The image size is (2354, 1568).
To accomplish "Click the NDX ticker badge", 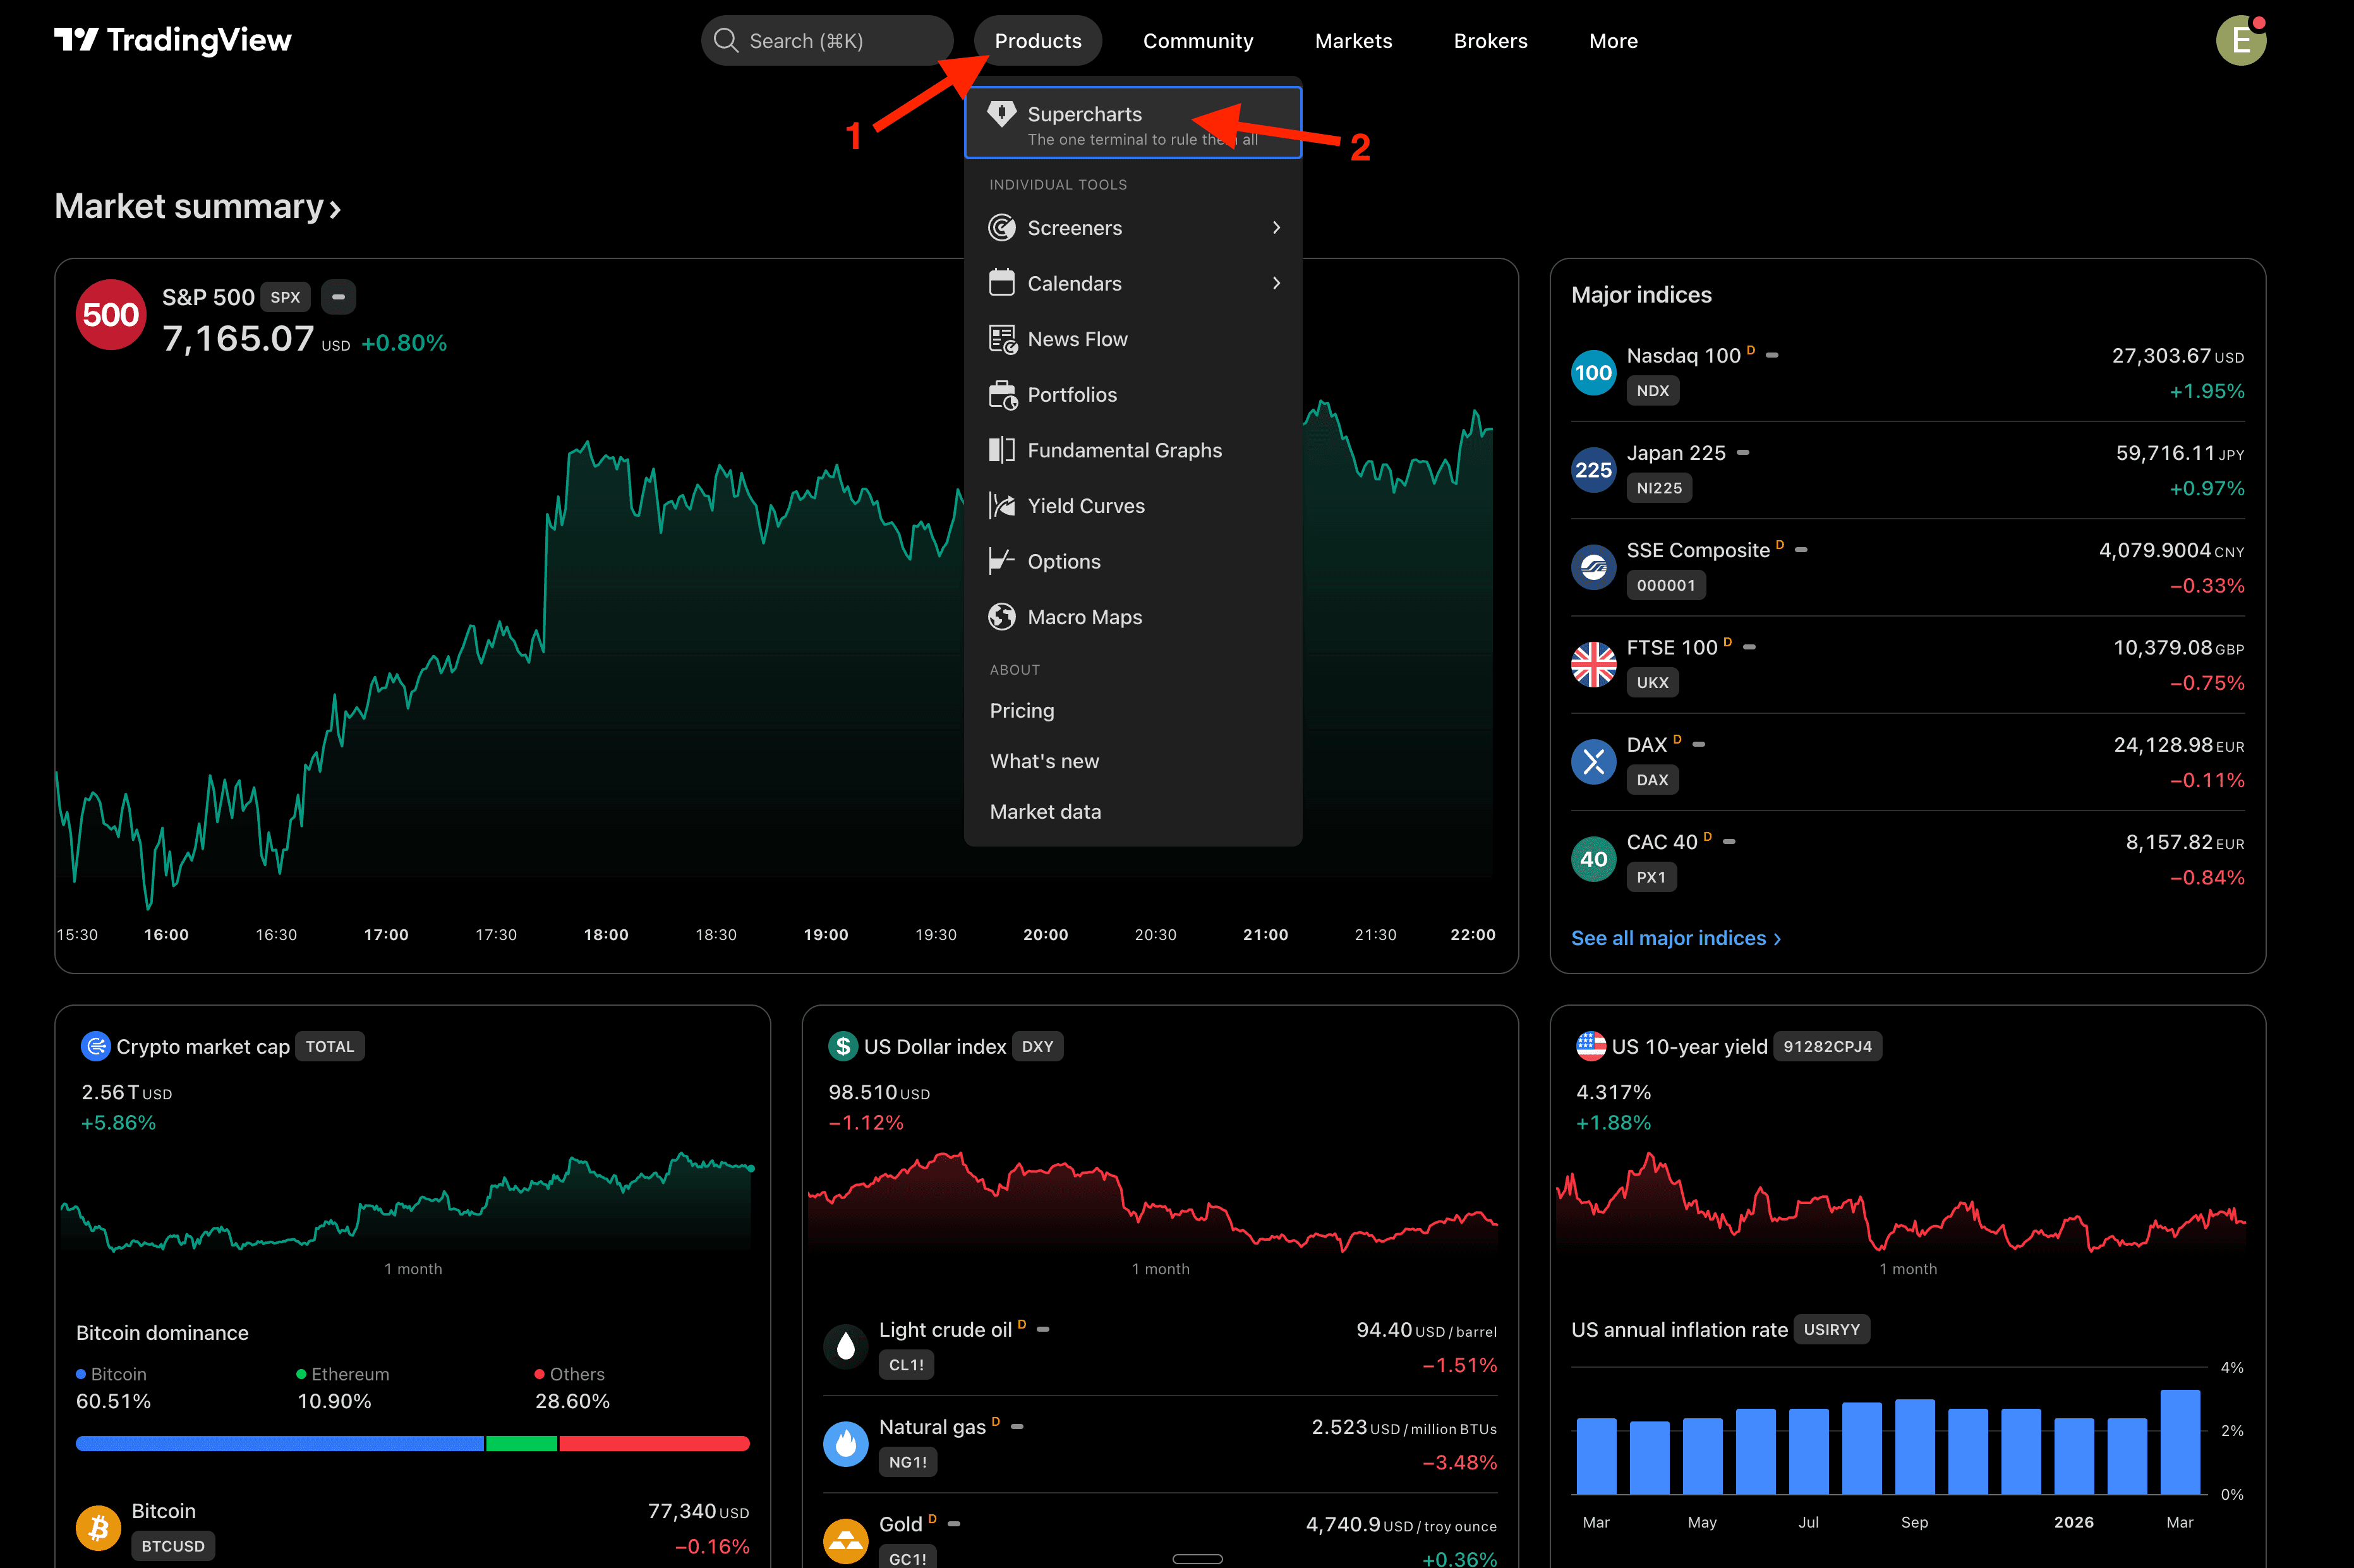I will click(1652, 391).
